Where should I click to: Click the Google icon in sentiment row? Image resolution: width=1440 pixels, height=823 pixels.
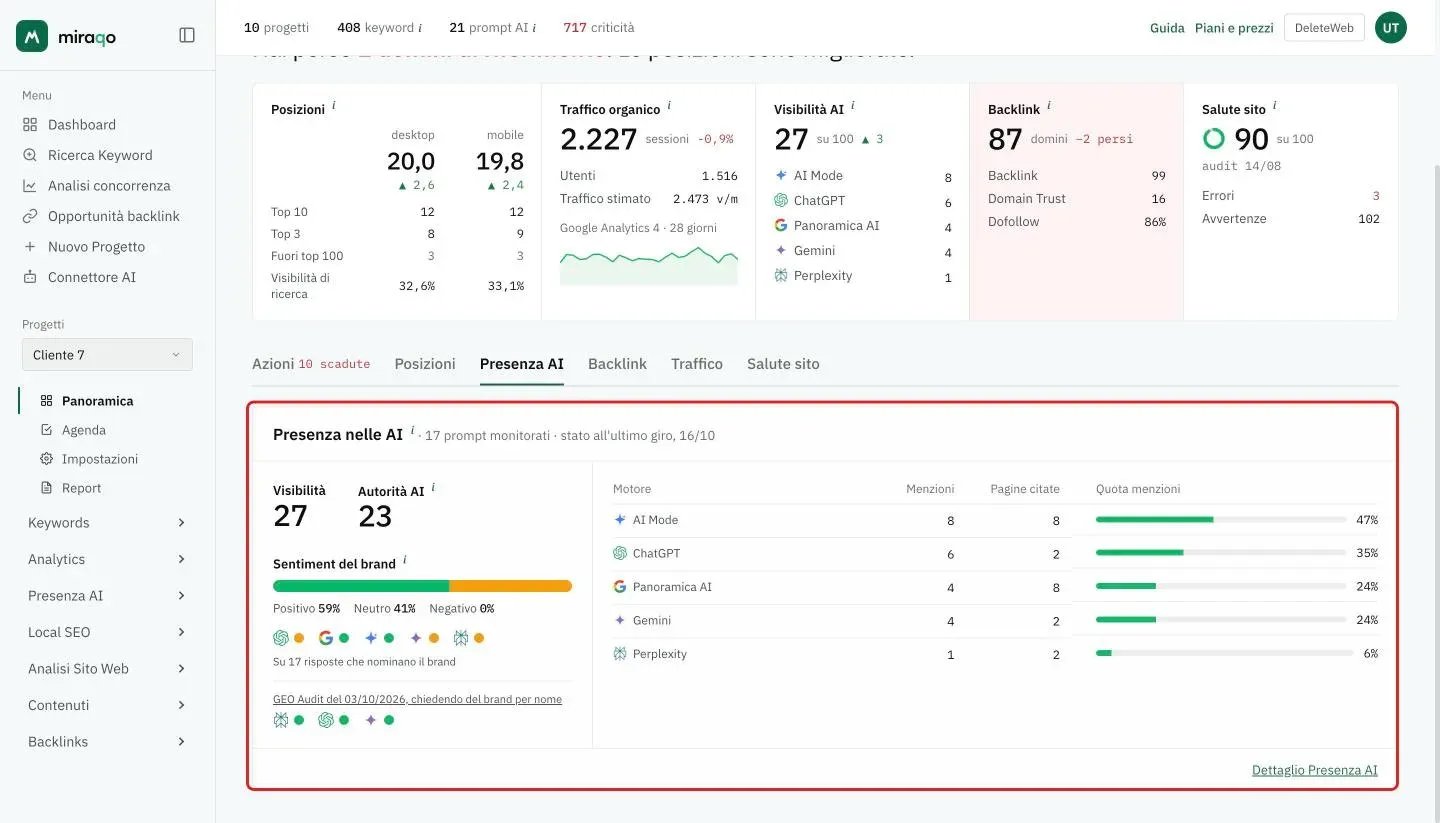point(325,638)
